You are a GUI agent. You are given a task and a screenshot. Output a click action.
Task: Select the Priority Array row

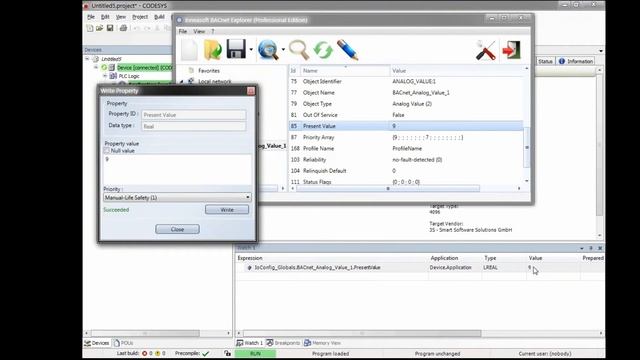pos(406,137)
